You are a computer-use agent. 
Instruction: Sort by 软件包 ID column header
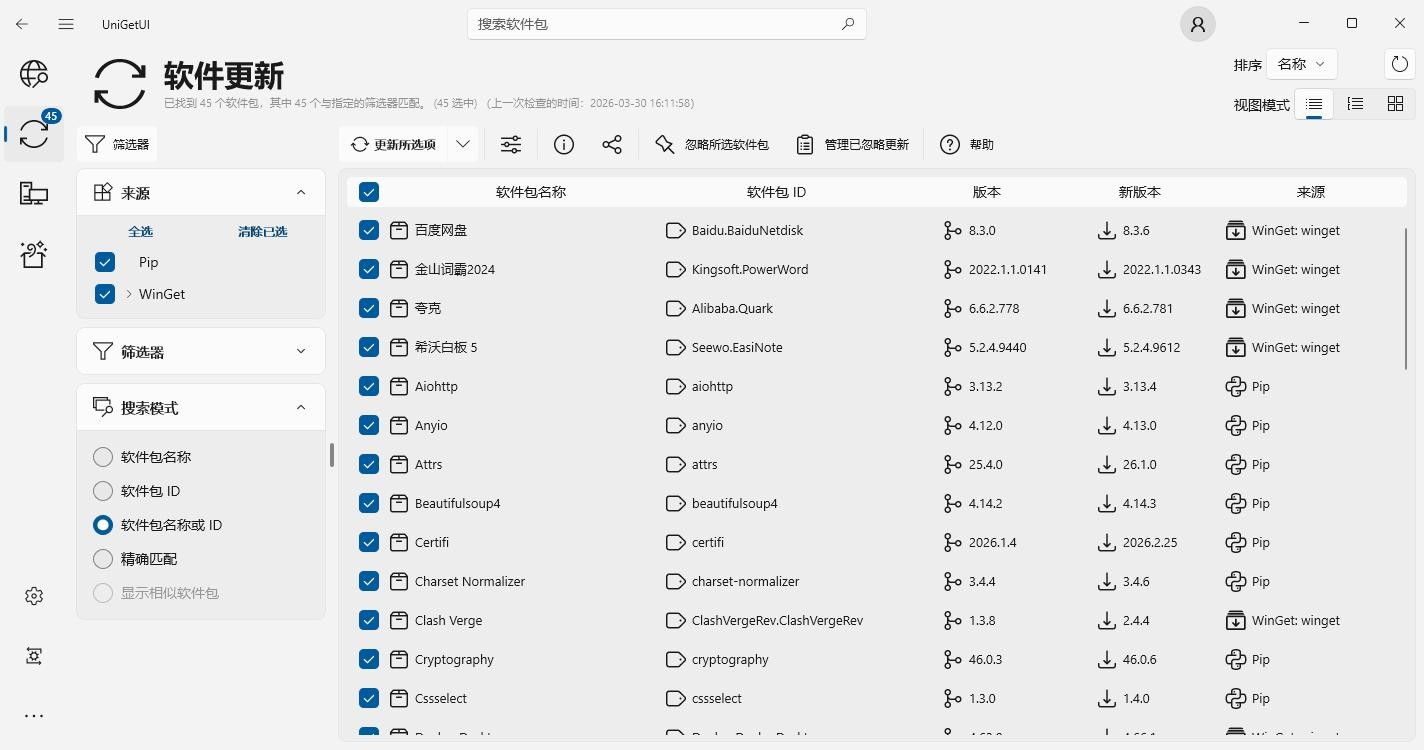click(x=776, y=192)
